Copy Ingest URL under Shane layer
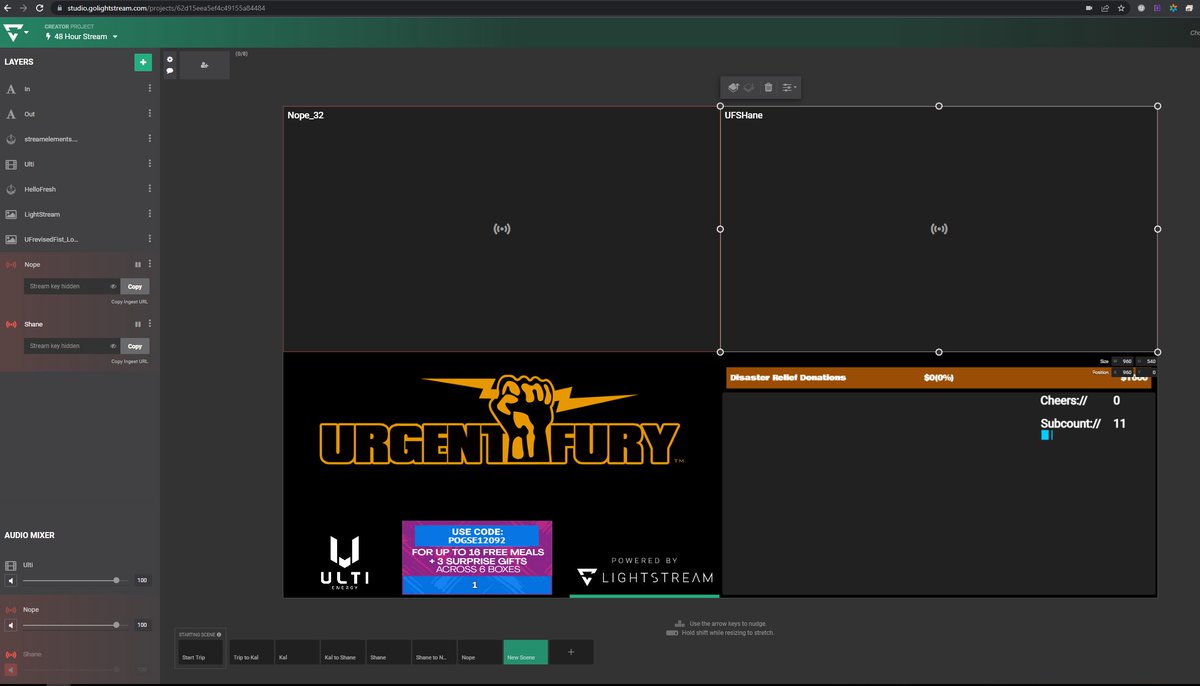This screenshot has height=686, width=1200. (x=129, y=361)
